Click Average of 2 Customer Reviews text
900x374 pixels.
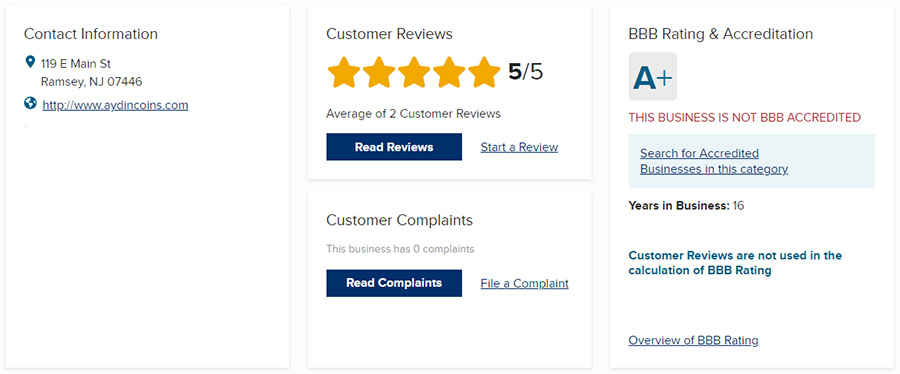point(413,114)
